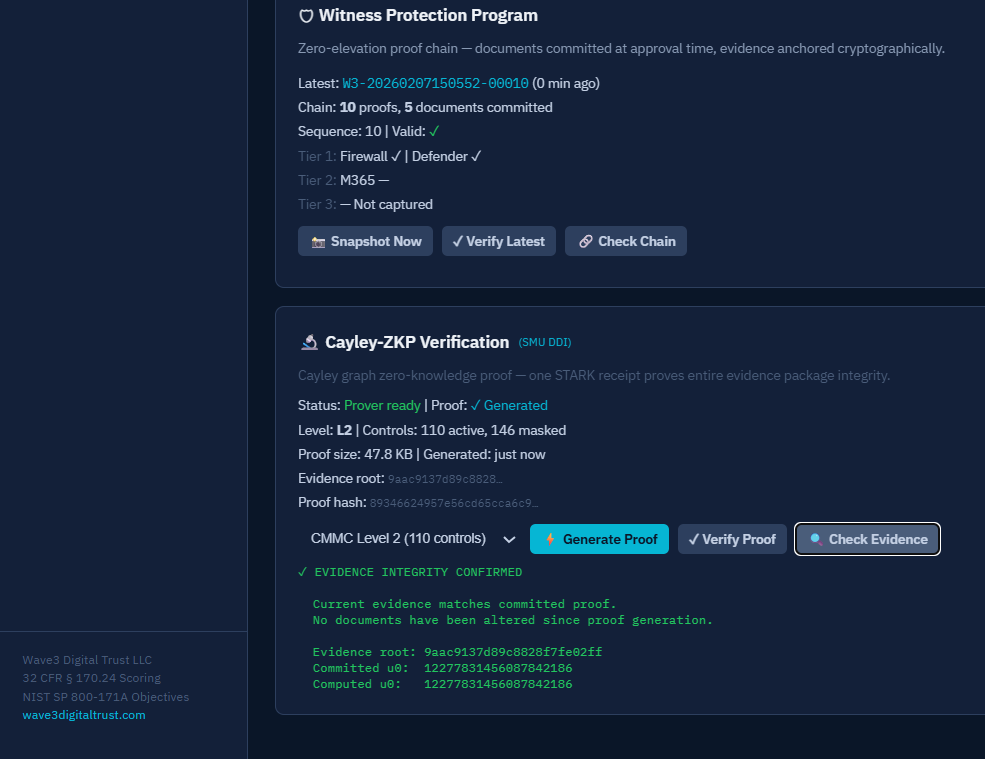Expand the chevron beside the controls selector
The height and width of the screenshot is (759, 985).
509,539
